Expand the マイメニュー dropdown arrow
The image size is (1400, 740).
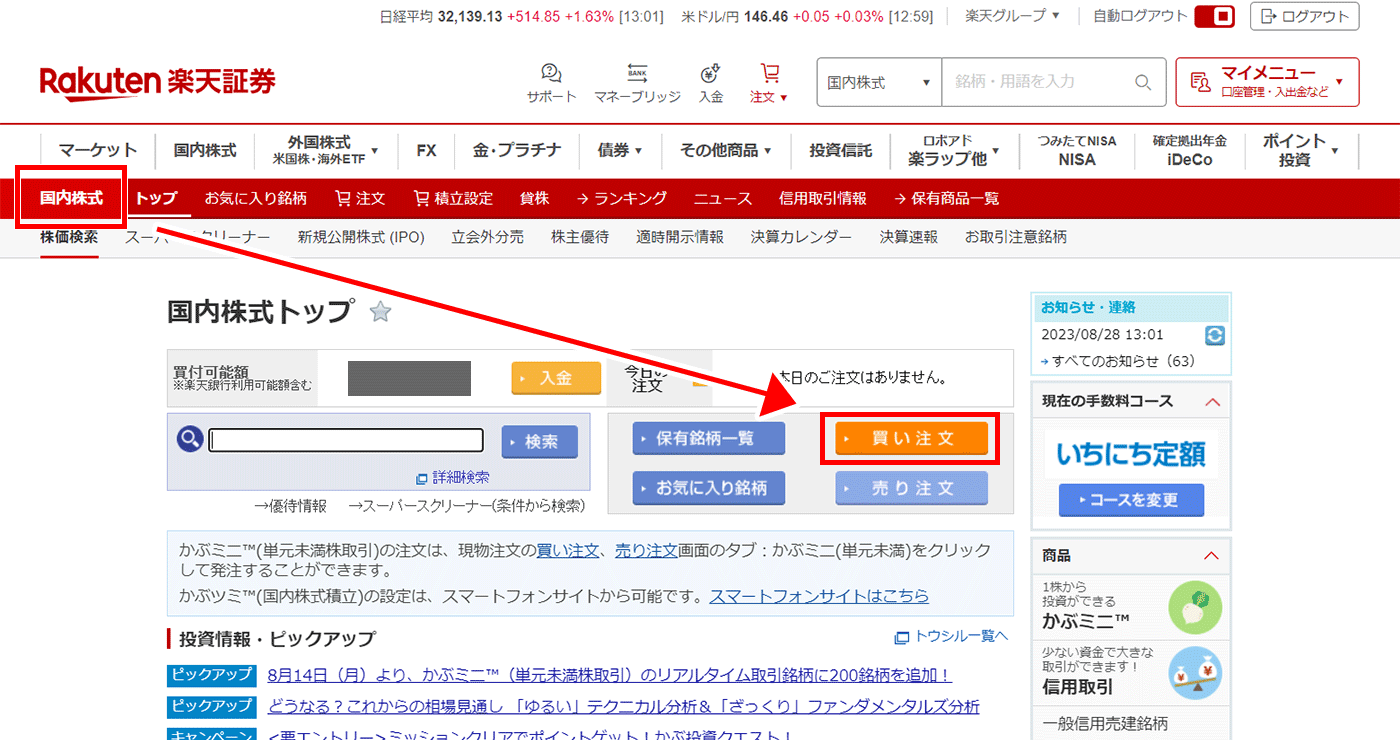click(1340, 82)
